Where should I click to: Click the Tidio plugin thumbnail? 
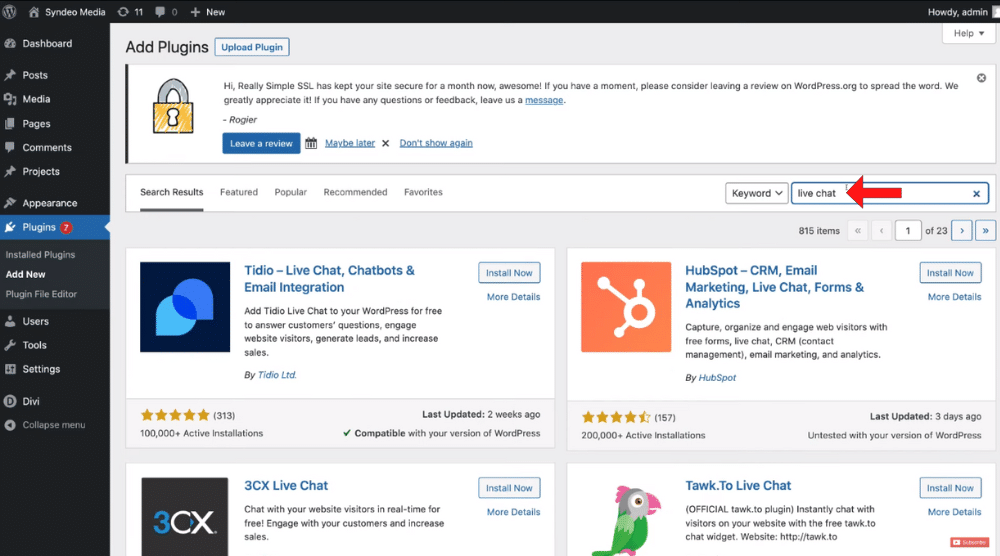click(185, 307)
